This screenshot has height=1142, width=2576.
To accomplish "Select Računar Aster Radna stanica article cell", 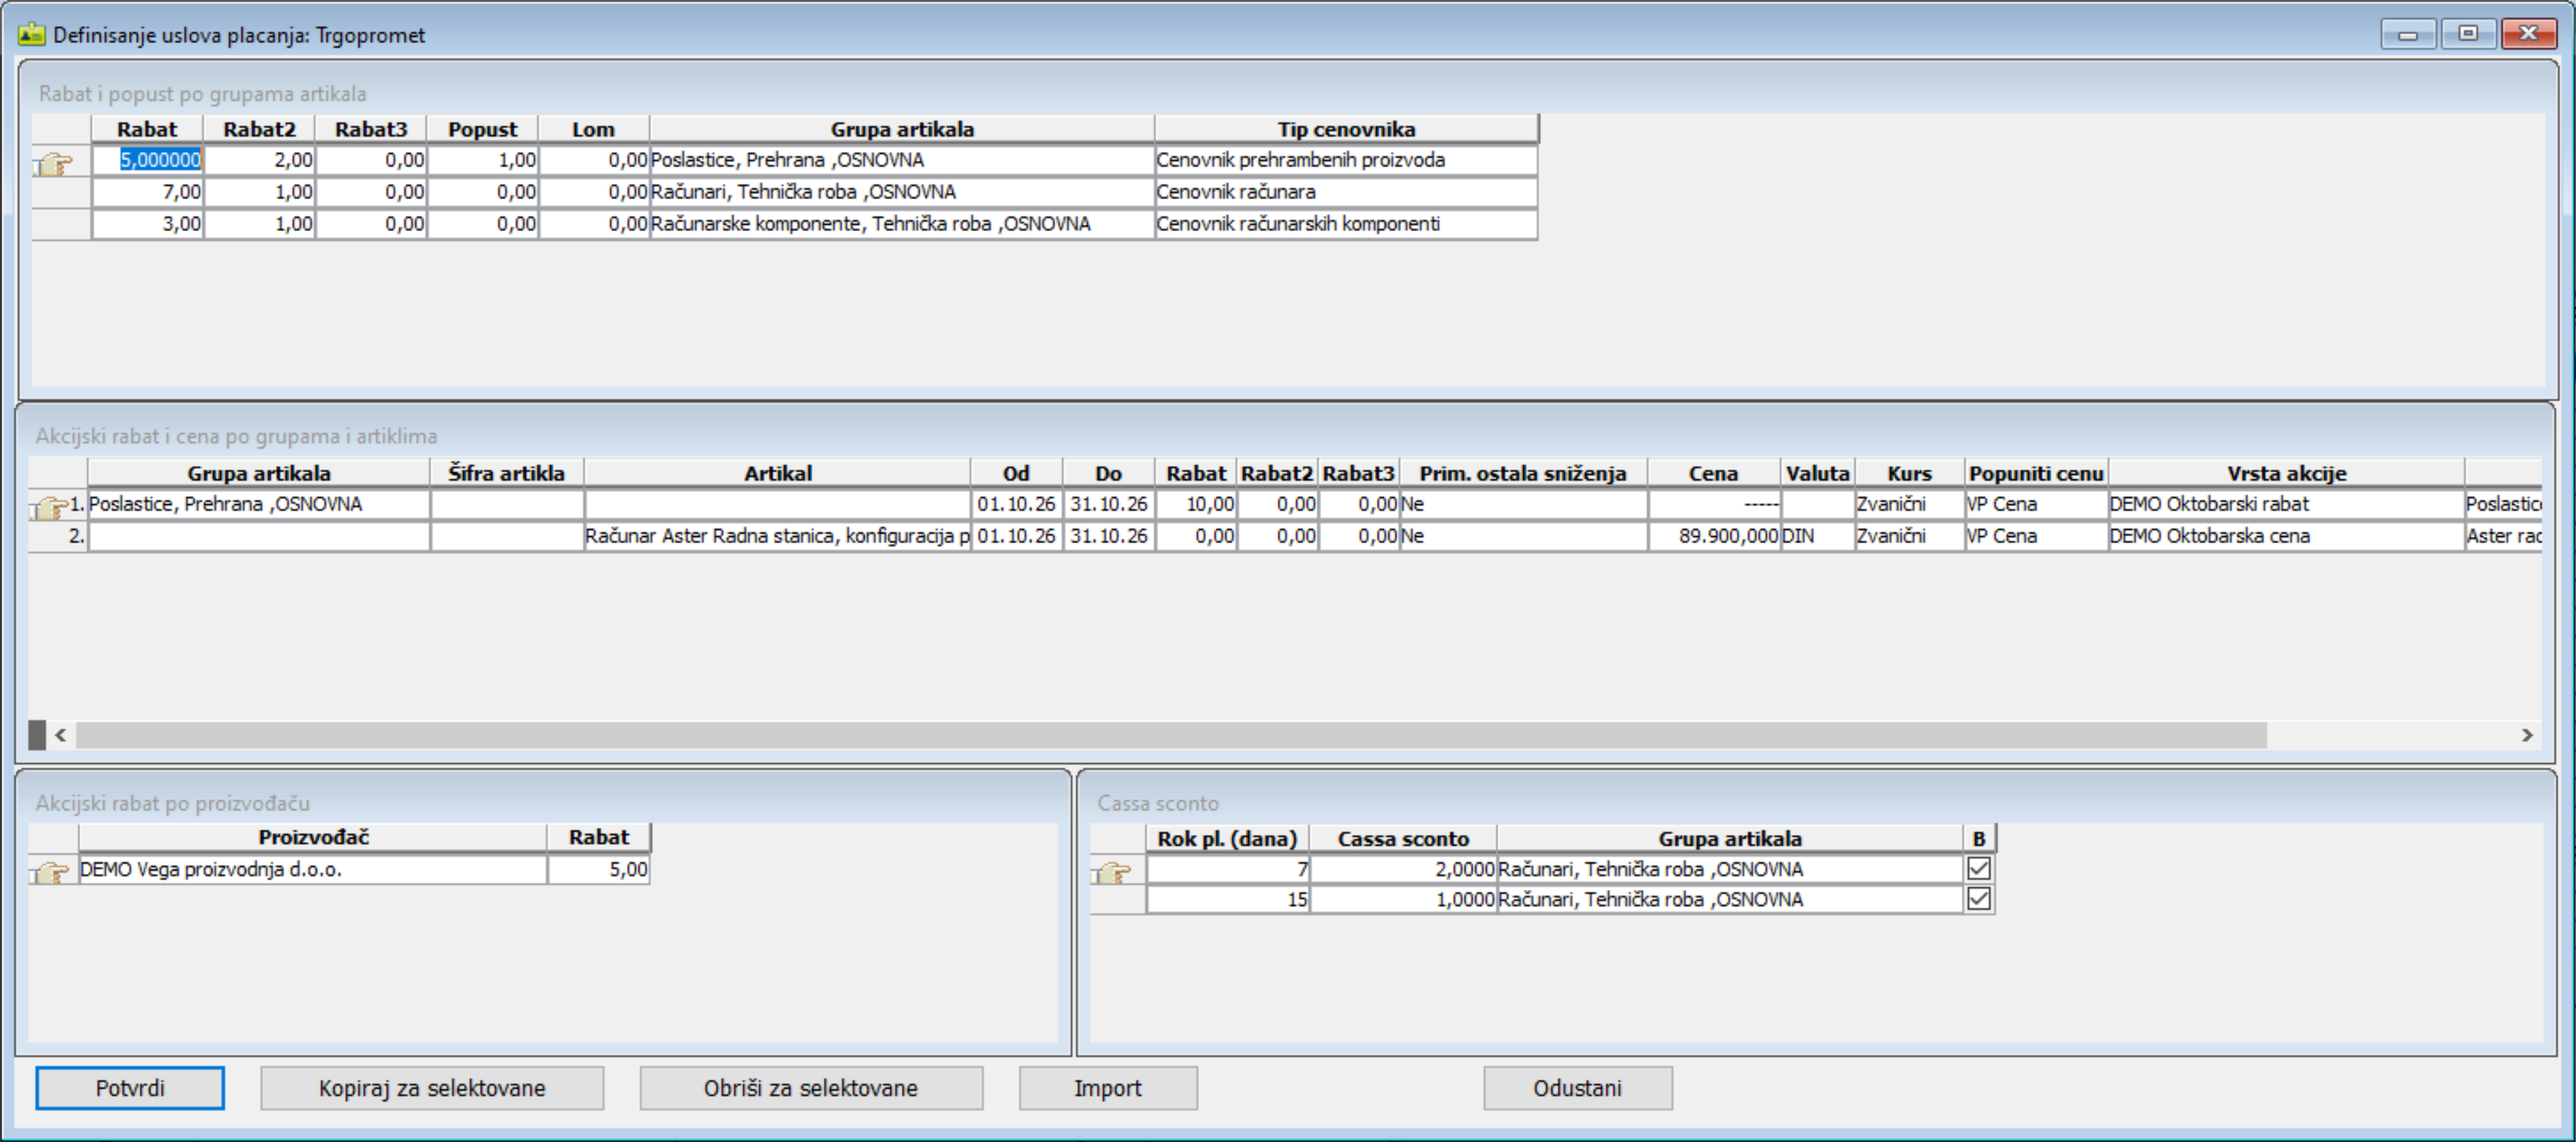I will click(x=777, y=536).
